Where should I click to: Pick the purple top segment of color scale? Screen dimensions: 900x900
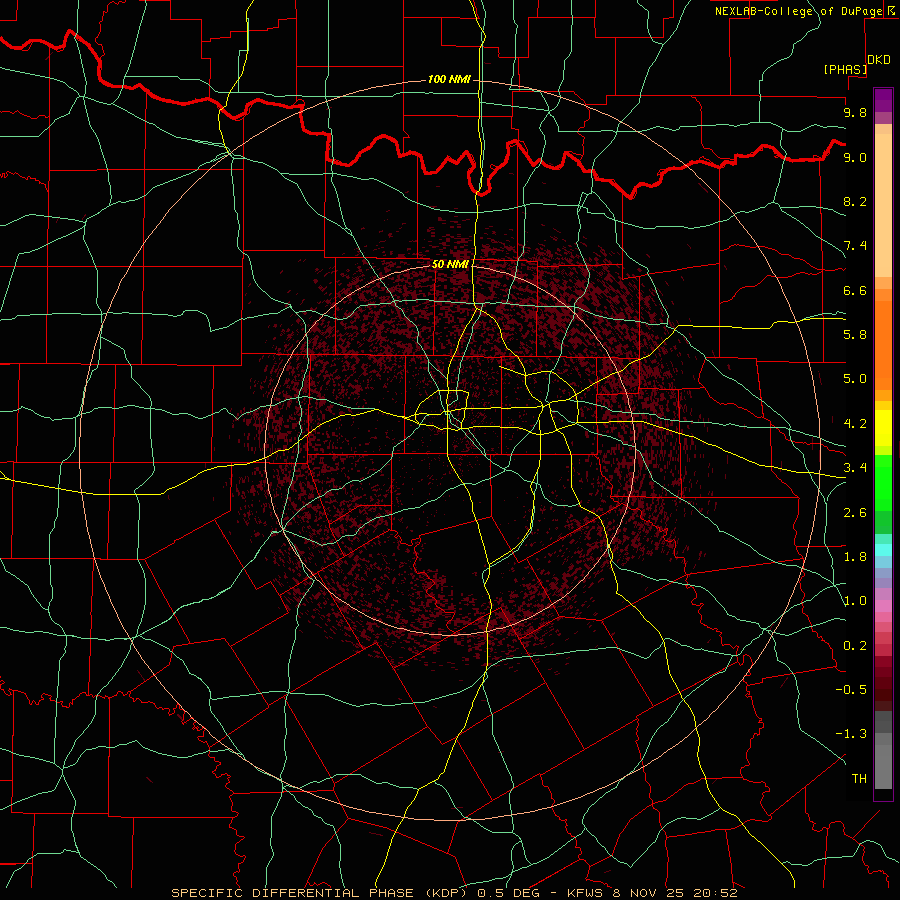tap(883, 100)
